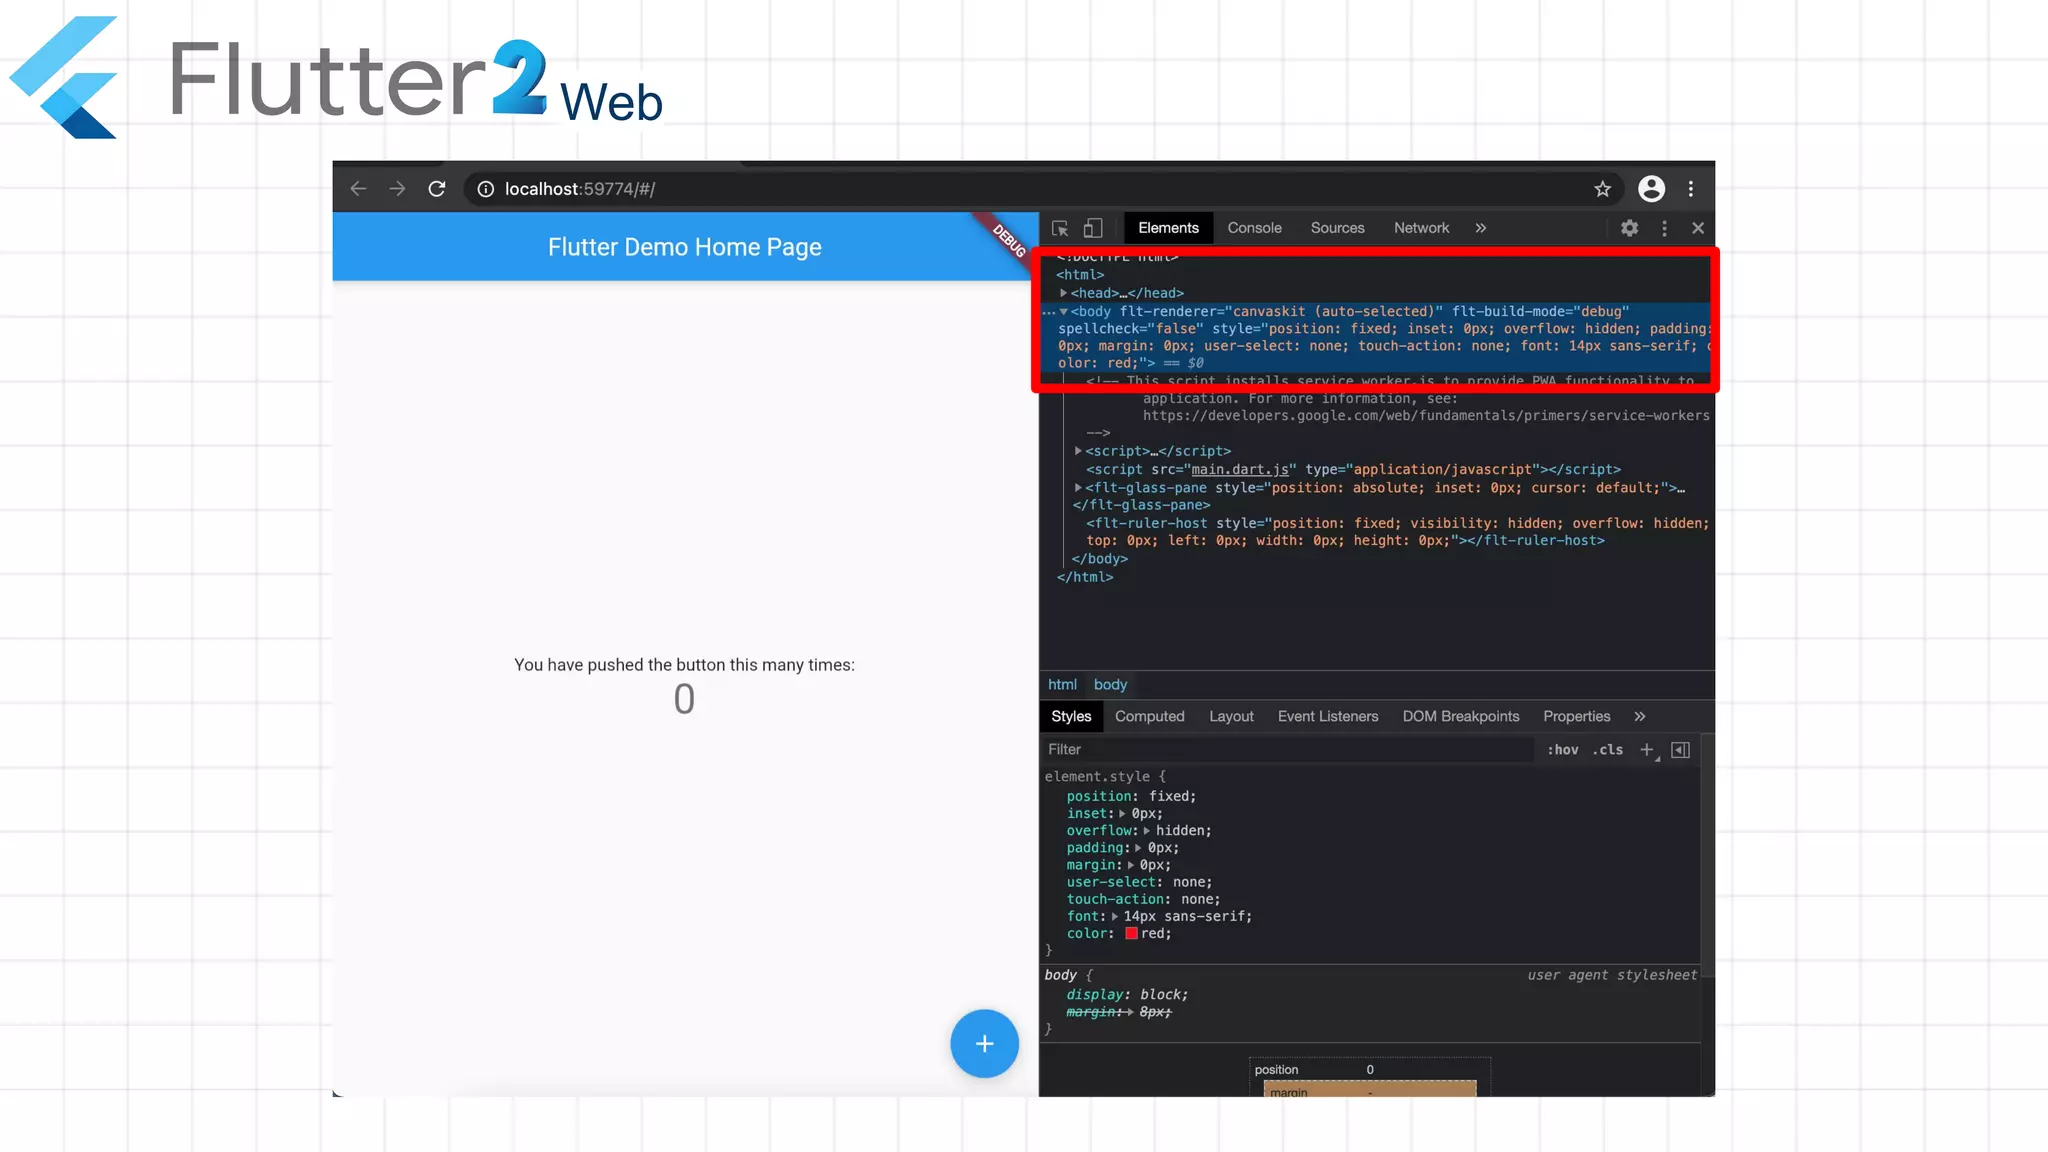Screen dimensions: 2048x1152
Task: Open the Chrome profile avatar icon
Action: (x=1651, y=189)
